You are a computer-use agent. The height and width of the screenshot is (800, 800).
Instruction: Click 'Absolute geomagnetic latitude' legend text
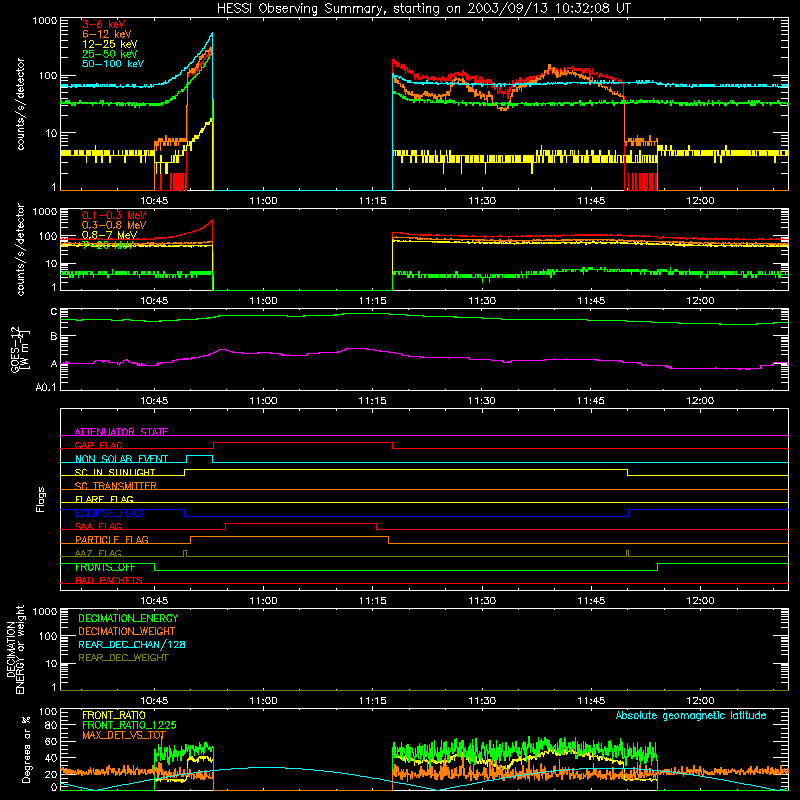(691, 715)
